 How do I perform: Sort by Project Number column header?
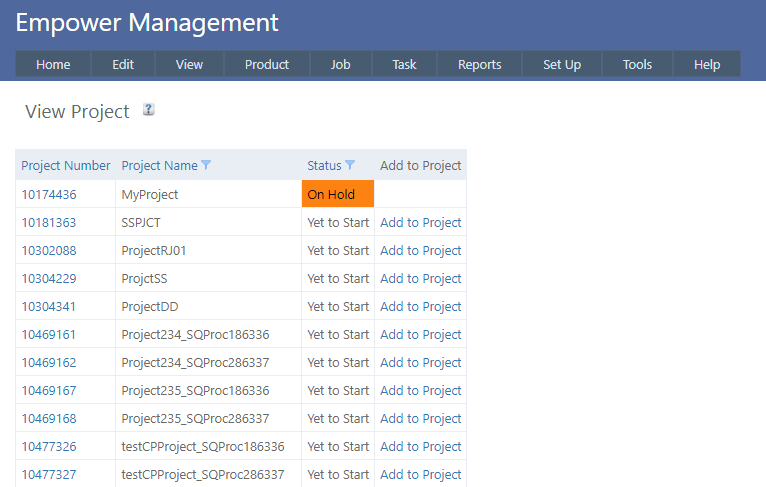(65, 165)
